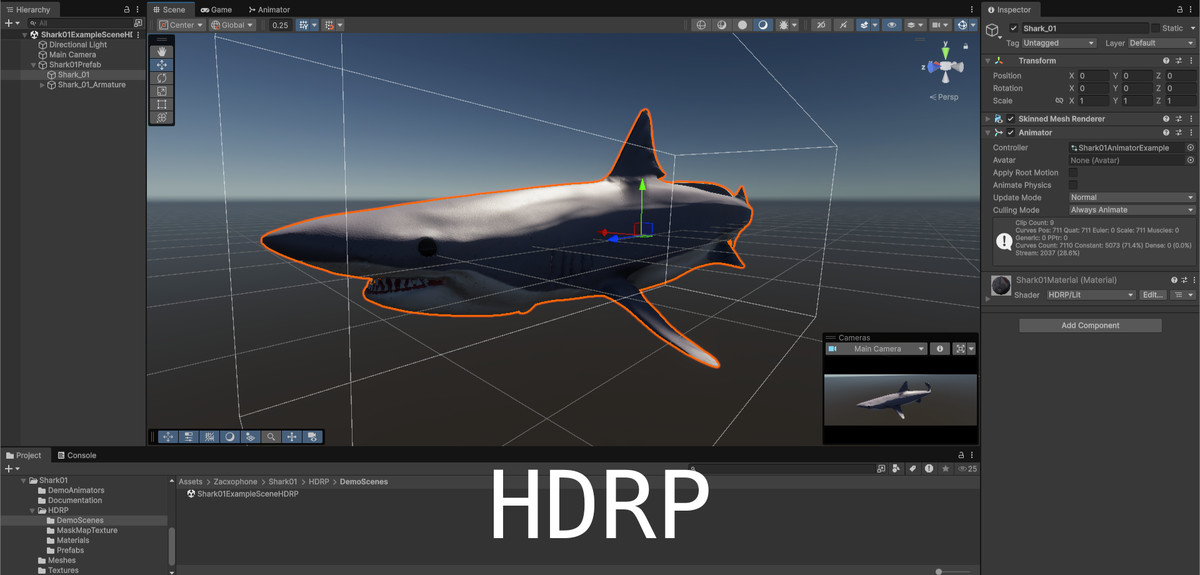This screenshot has width=1200, height=575.
Task: Select the Scene tab
Action: tap(172, 9)
